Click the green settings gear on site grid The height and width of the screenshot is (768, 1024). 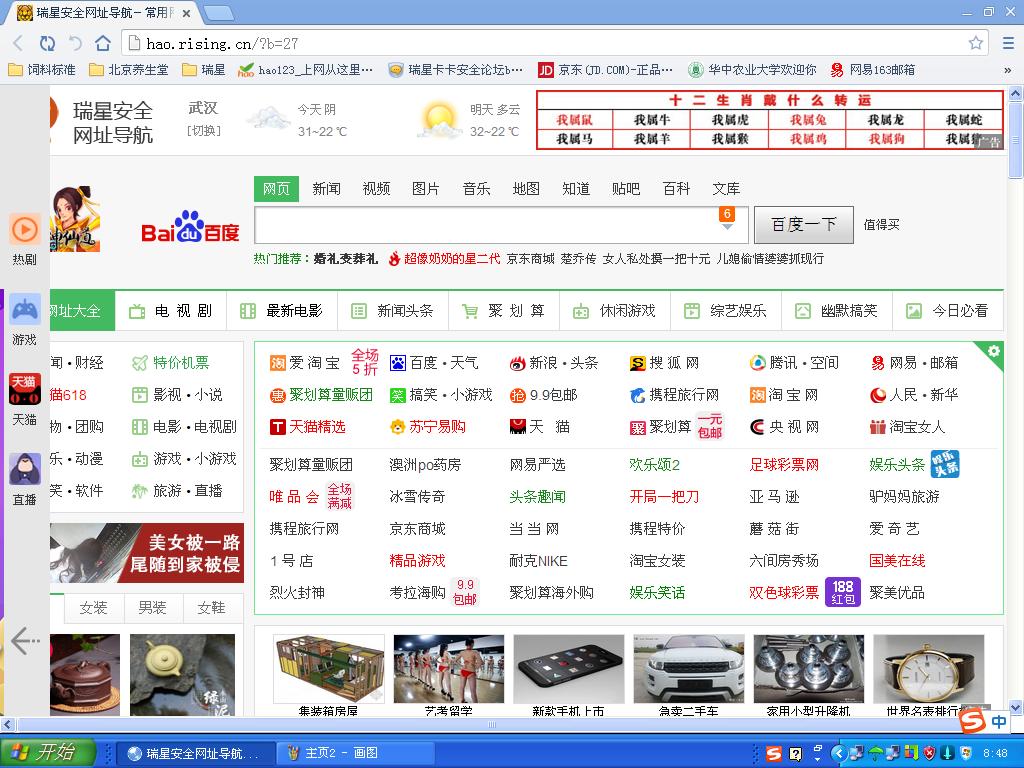(x=993, y=351)
